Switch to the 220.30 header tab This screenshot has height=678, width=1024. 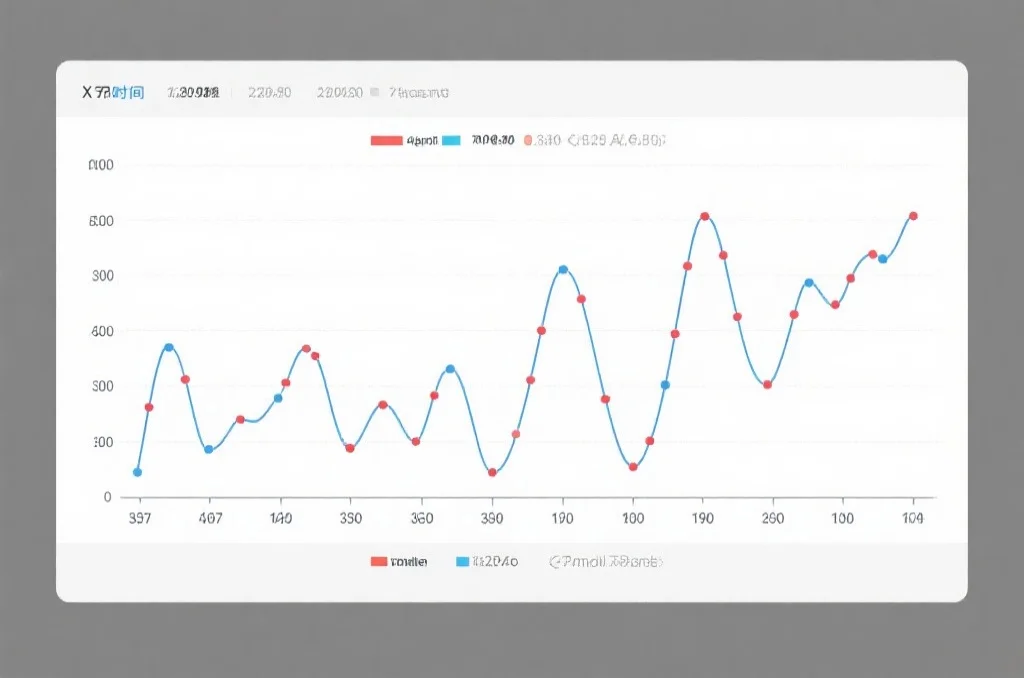[x=269, y=92]
